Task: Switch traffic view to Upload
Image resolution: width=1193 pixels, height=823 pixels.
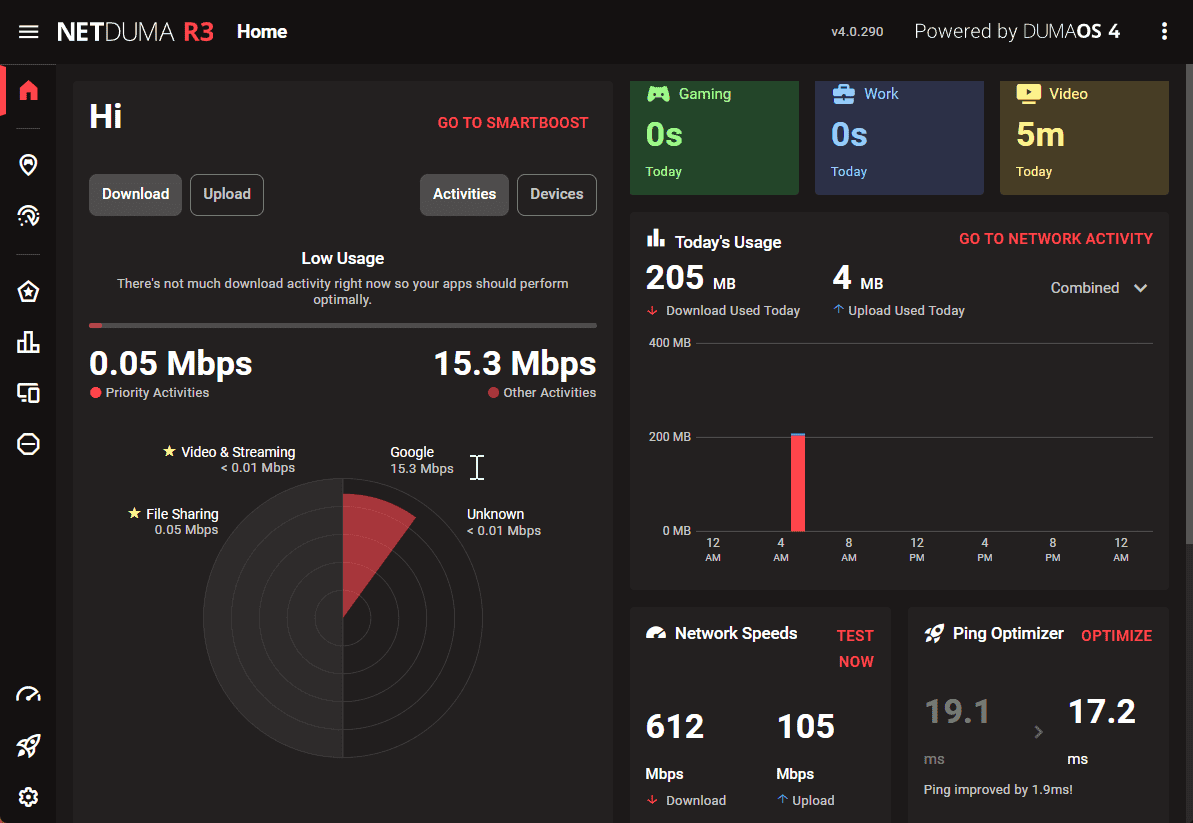Action: pos(226,195)
